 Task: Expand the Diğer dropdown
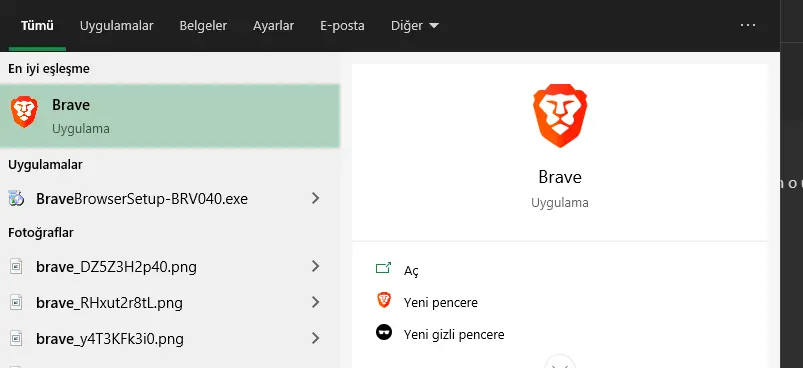[415, 26]
